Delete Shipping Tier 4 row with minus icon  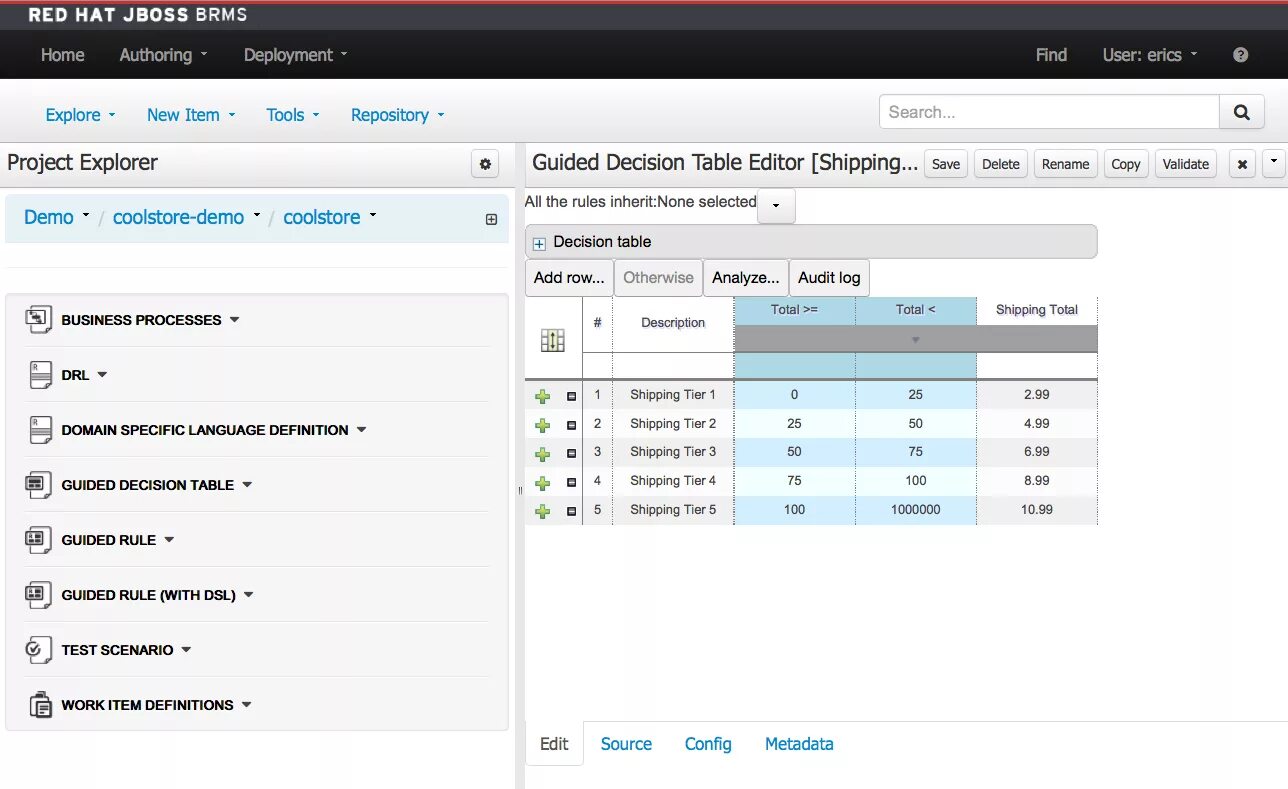point(572,483)
